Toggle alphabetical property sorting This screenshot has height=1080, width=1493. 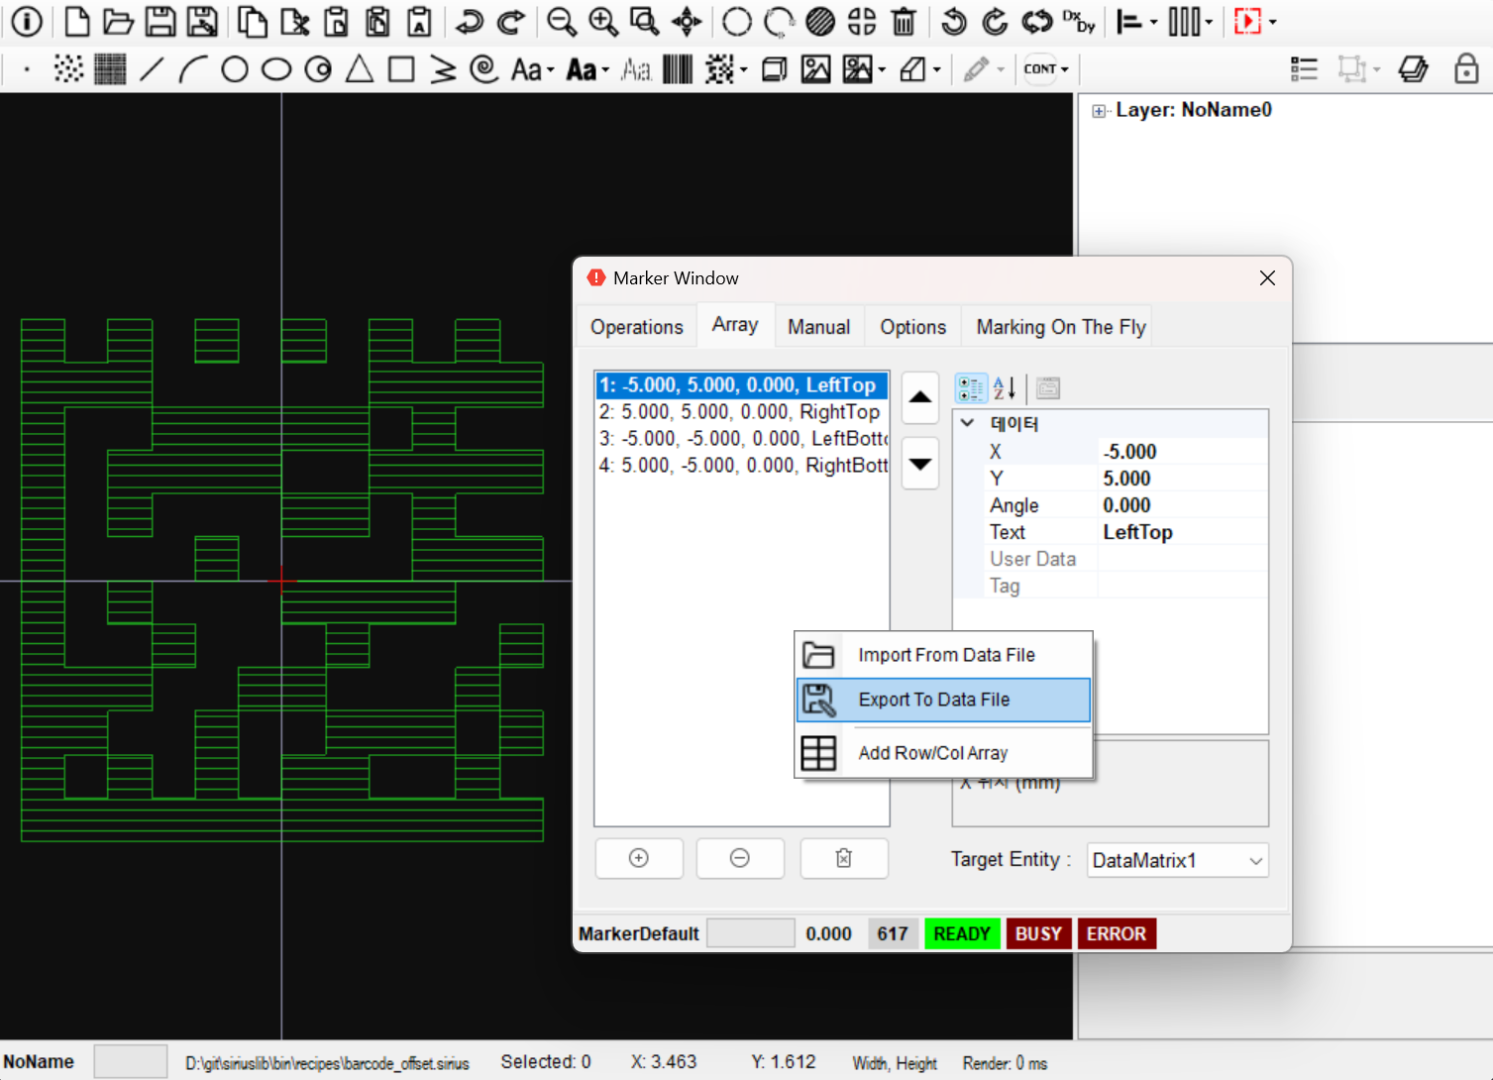(x=1005, y=388)
